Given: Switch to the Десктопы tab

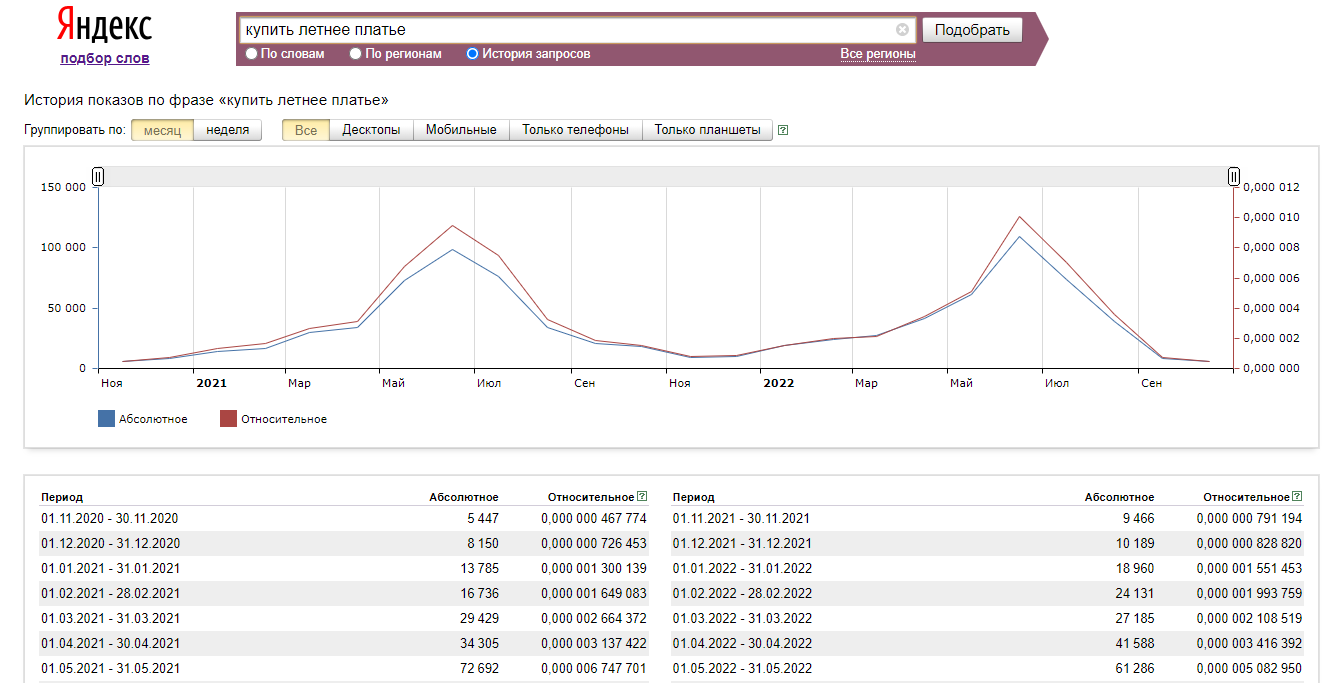Looking at the screenshot, I should (x=371, y=130).
